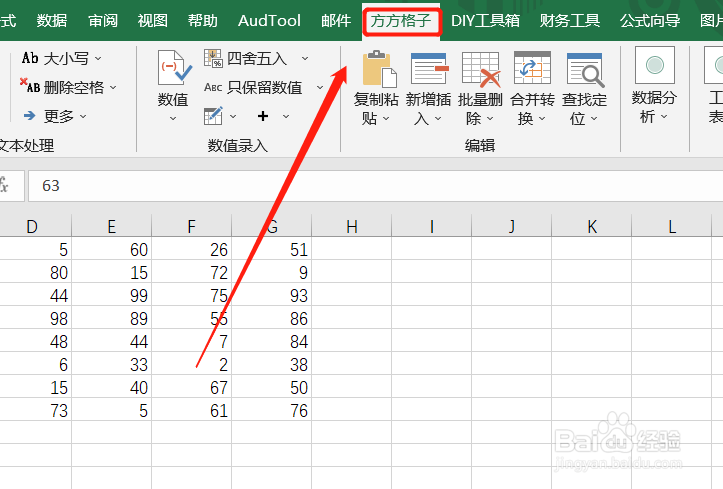This screenshot has height=489, width=723.
Task: Select column H header
Action: click(x=351, y=226)
